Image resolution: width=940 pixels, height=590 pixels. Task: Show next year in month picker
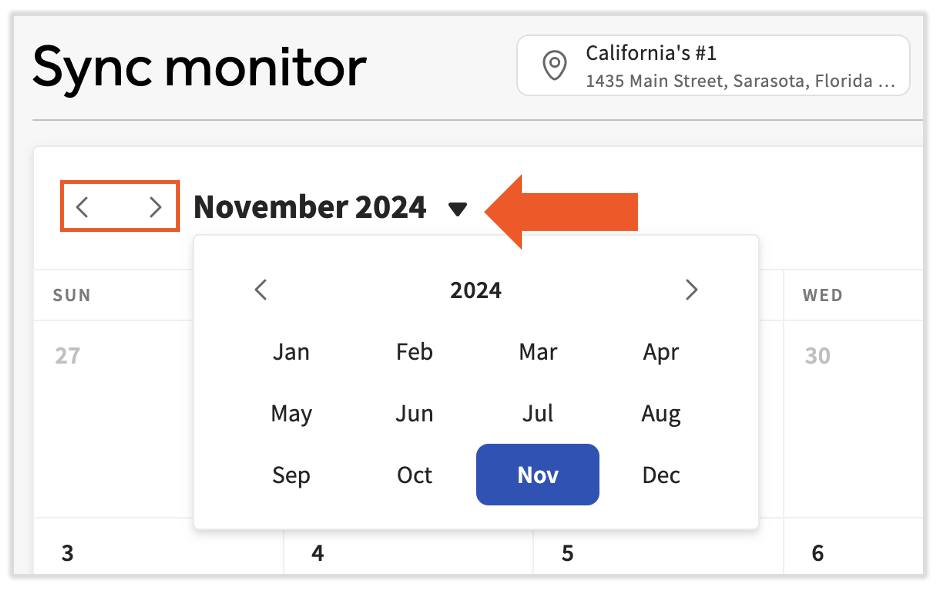[691, 290]
